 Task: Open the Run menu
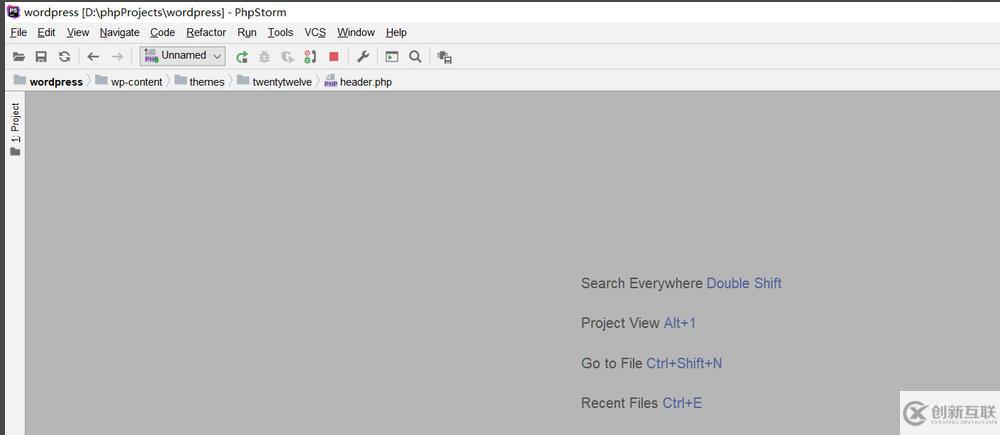(247, 33)
